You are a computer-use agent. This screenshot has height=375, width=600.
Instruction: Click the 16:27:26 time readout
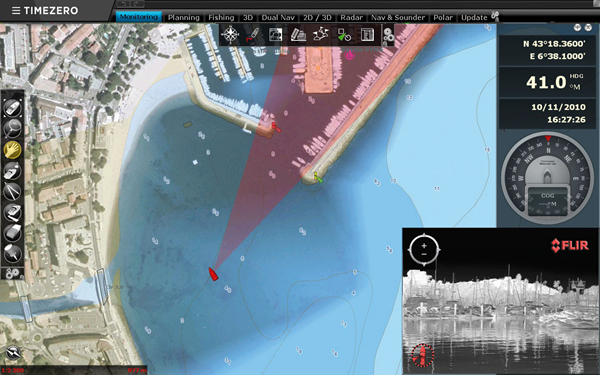click(566, 119)
